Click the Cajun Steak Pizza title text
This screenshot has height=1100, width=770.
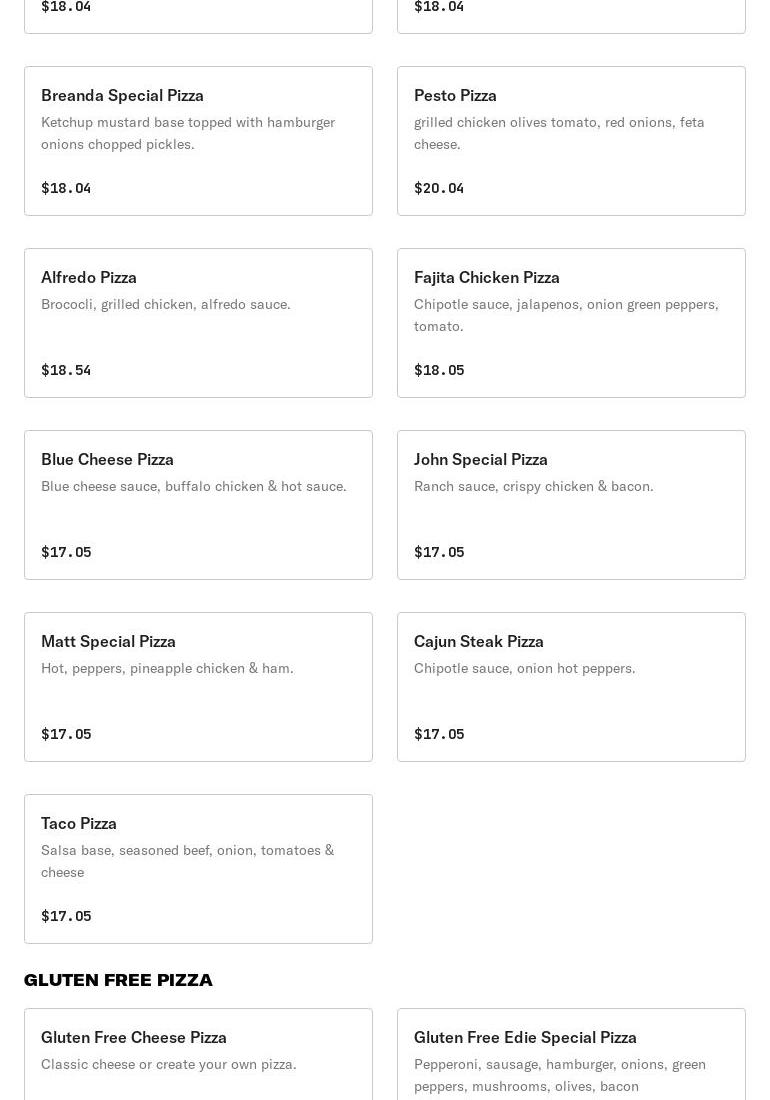(479, 641)
